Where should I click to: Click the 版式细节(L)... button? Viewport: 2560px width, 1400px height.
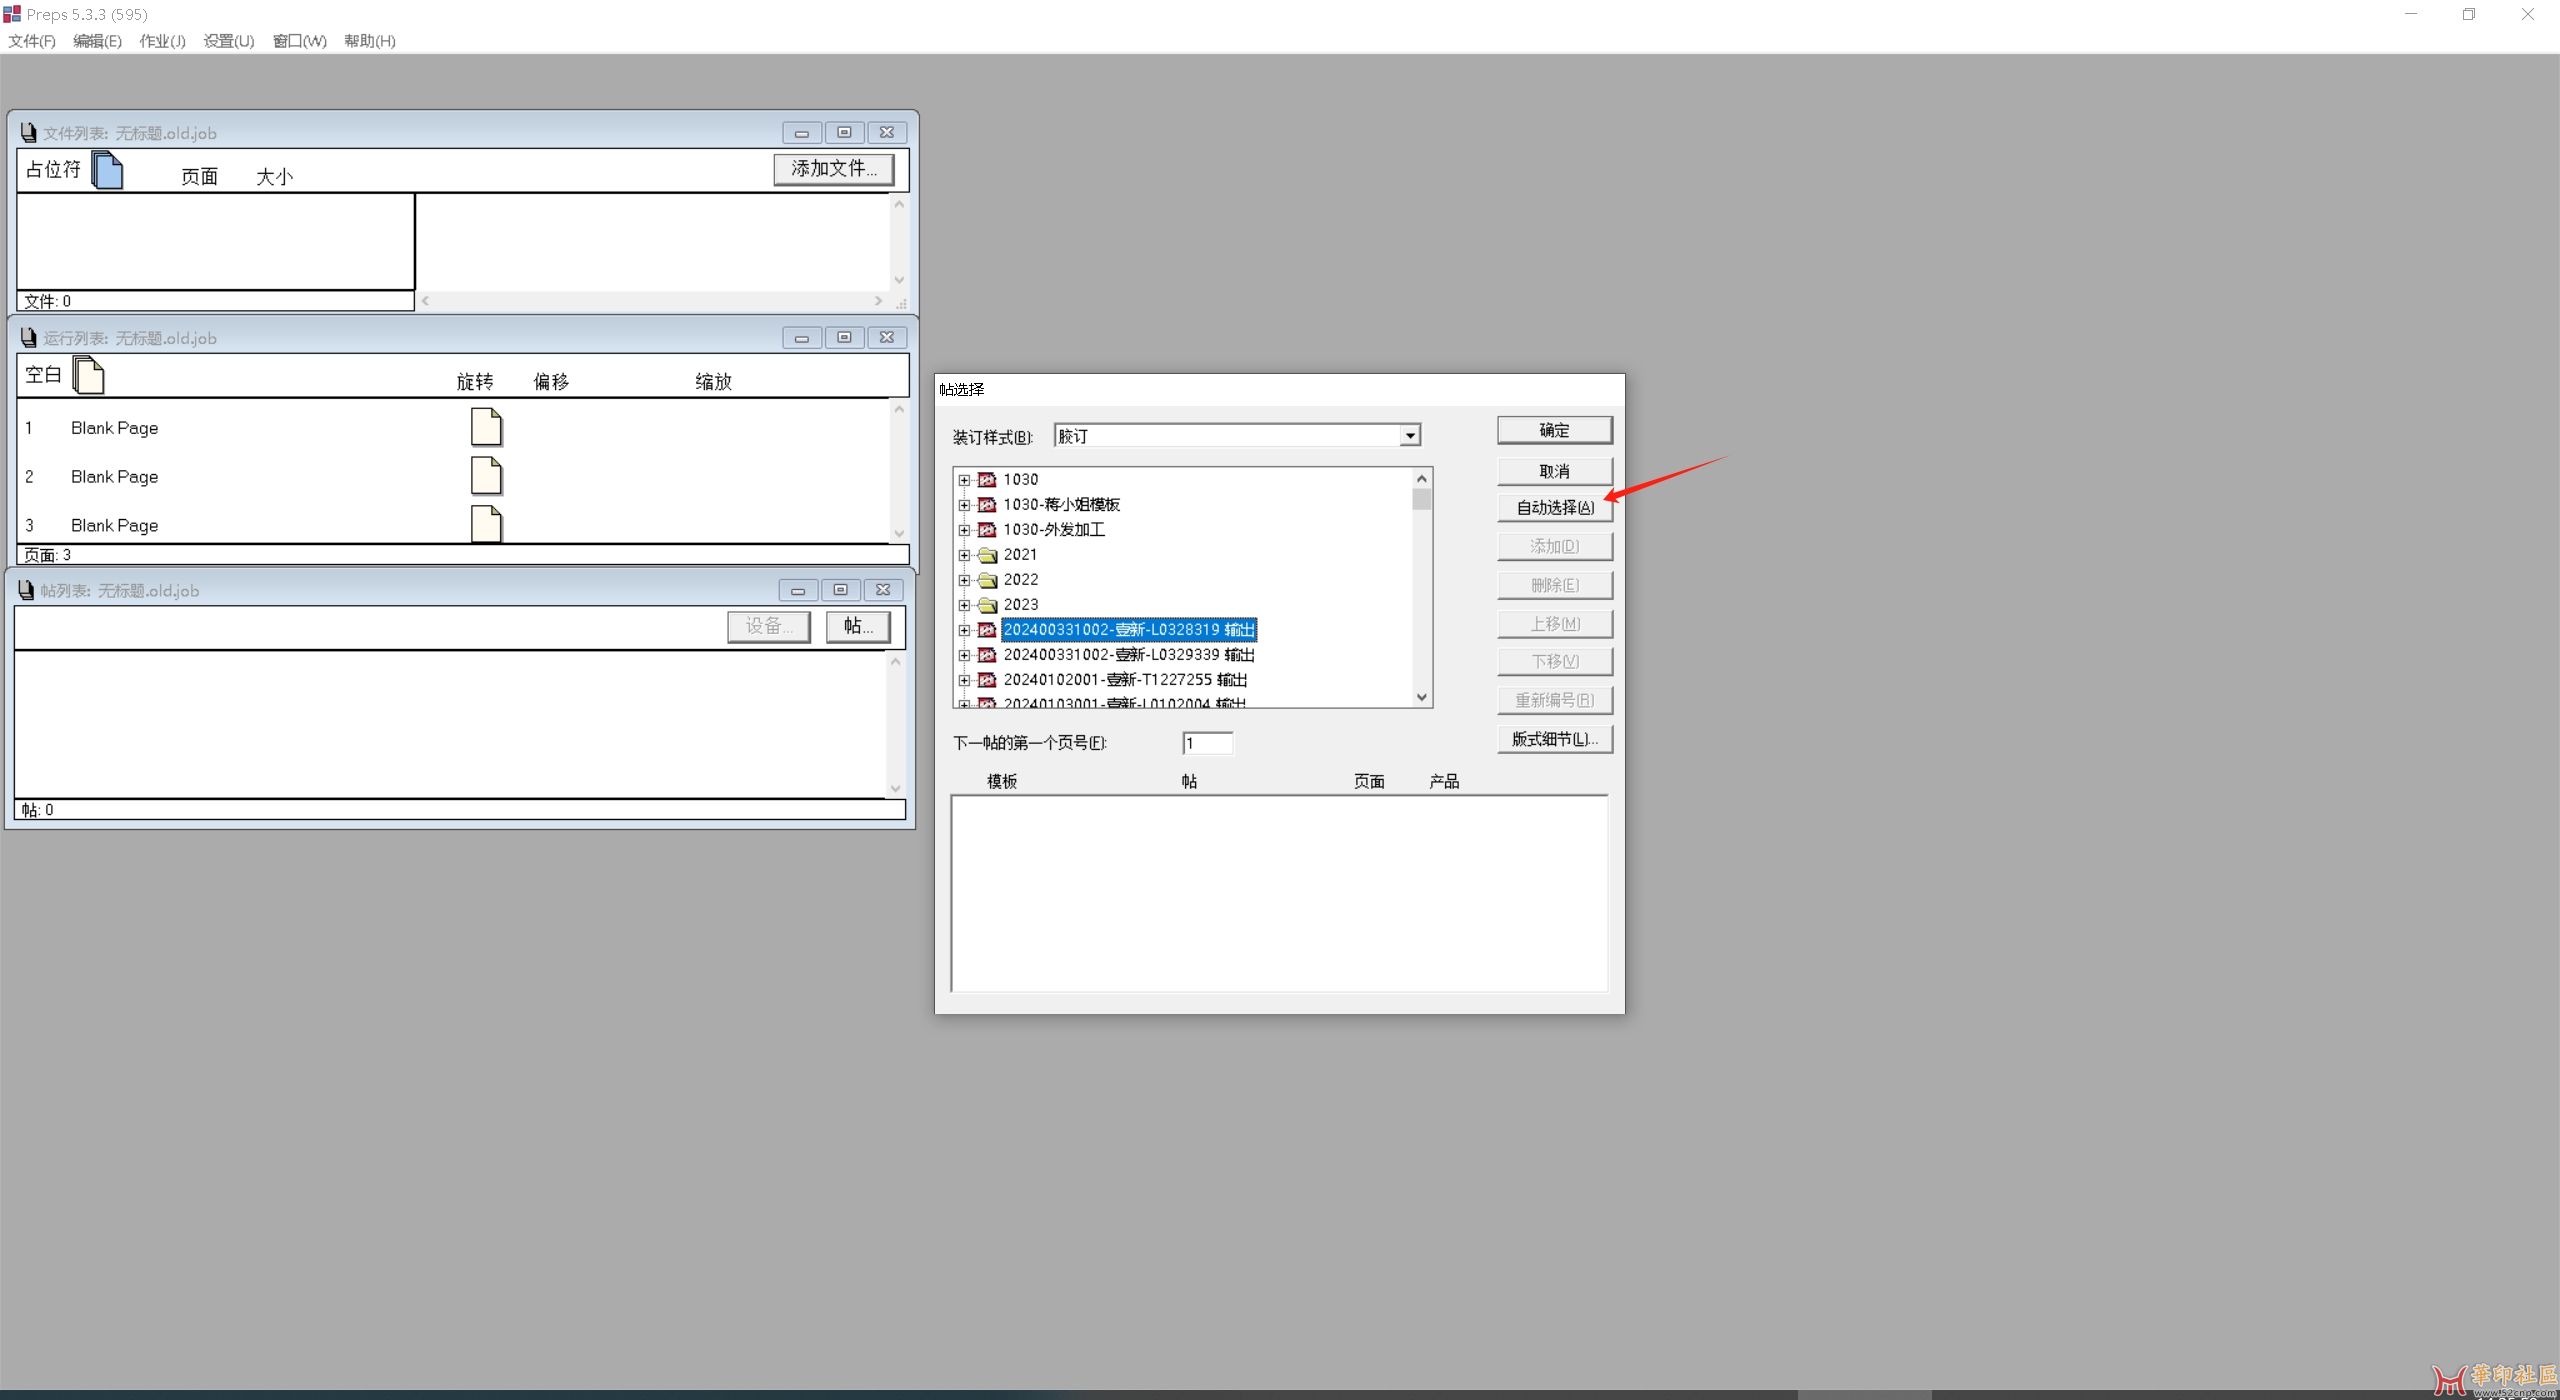tap(1554, 739)
